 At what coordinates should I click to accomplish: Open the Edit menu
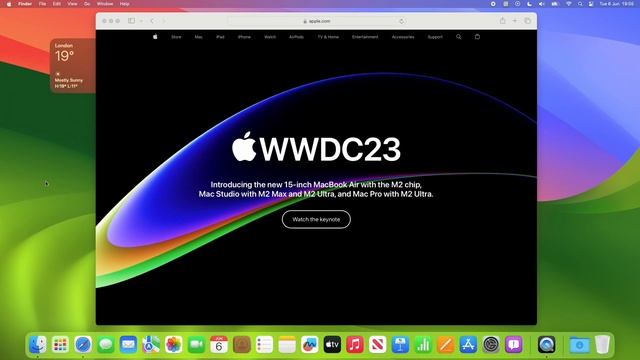pyautogui.click(x=57, y=4)
